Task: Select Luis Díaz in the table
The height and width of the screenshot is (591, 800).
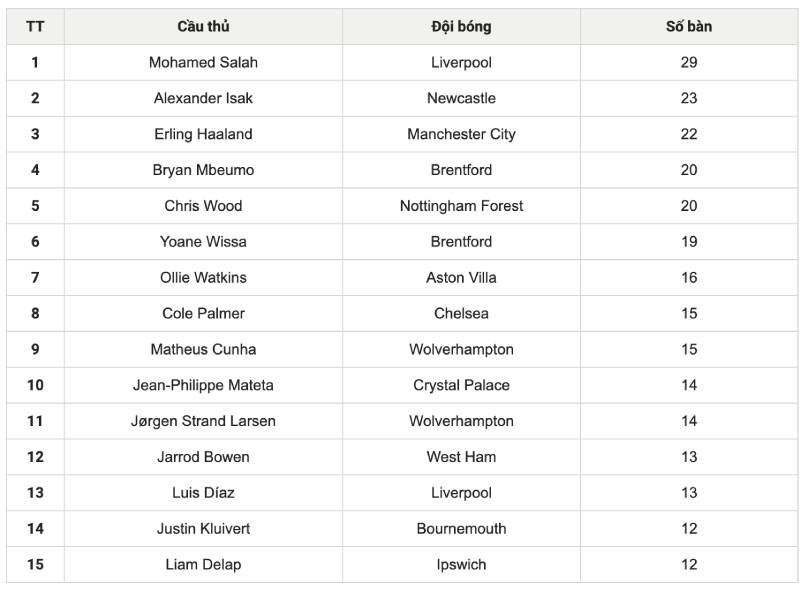Action: click(203, 493)
